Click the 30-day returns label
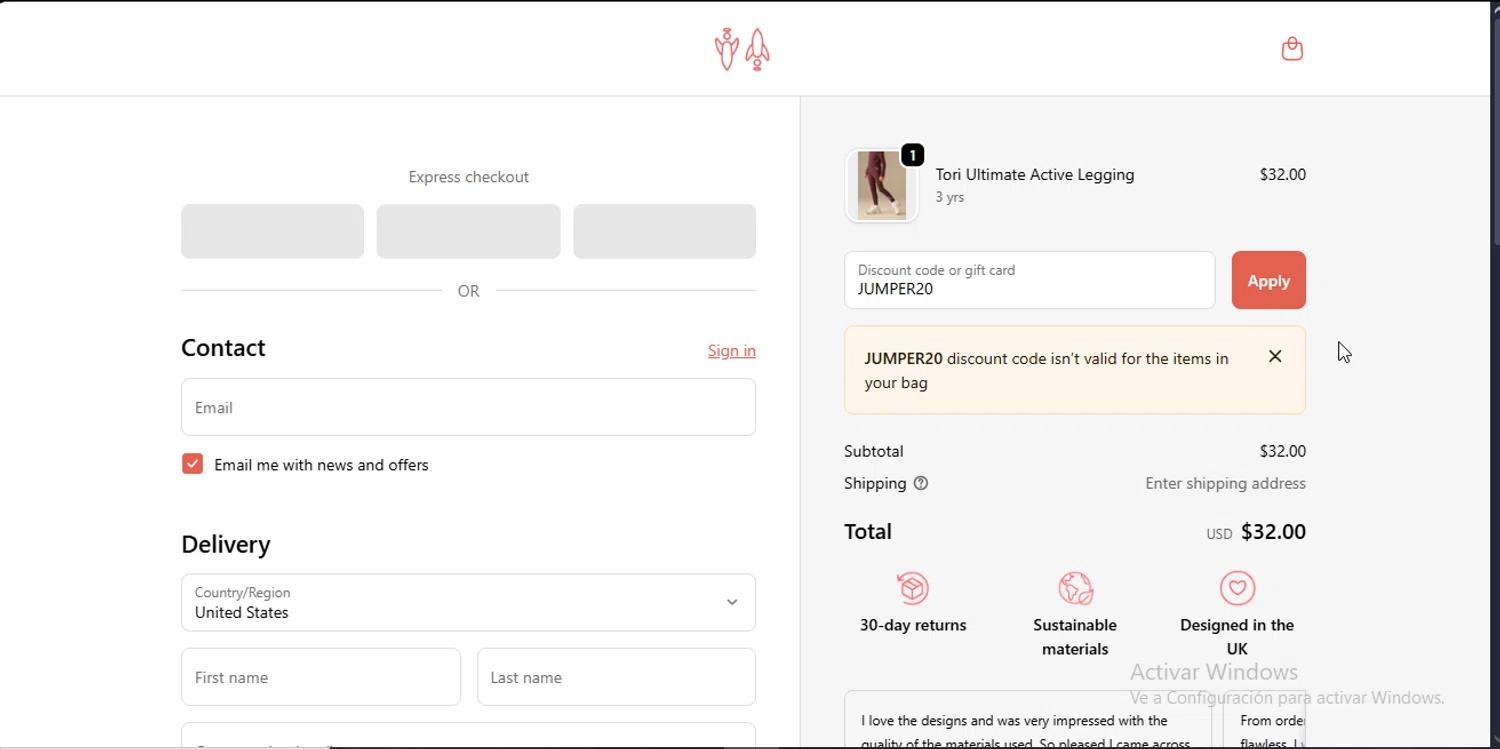1500x749 pixels. click(913, 625)
